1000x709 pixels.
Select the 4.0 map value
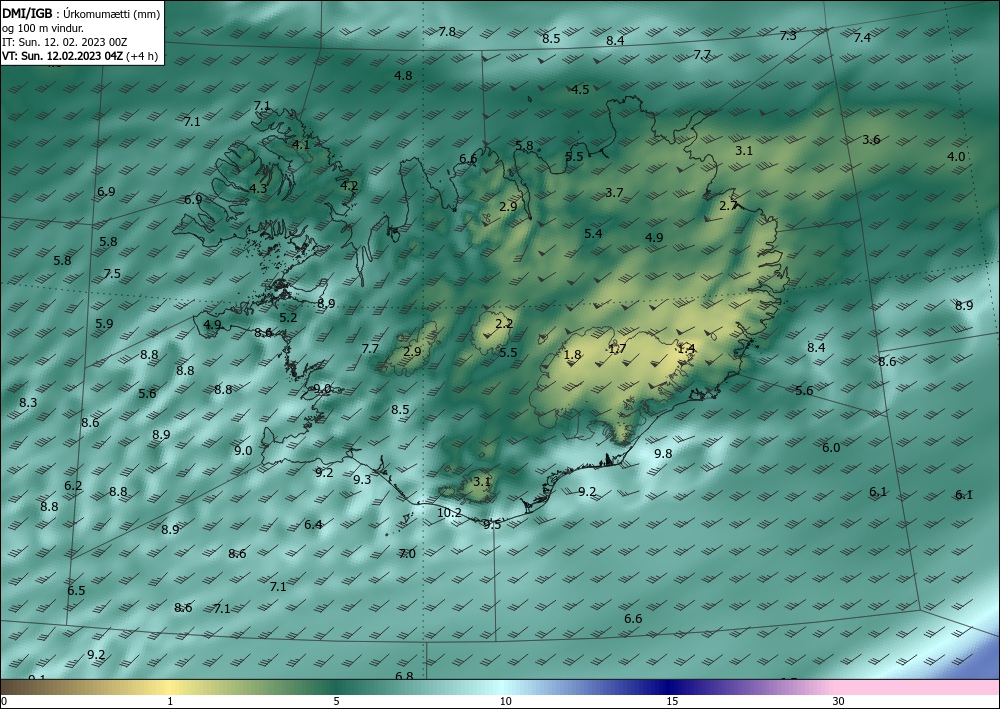tap(955, 156)
